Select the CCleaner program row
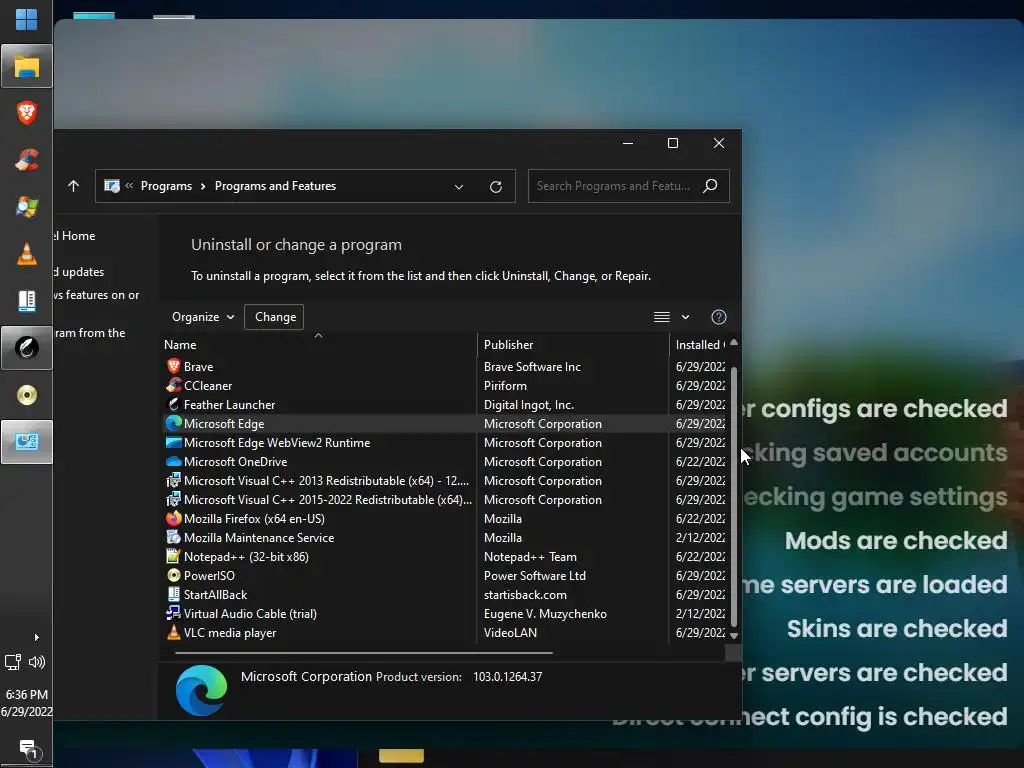Image resolution: width=1024 pixels, height=768 pixels. (444, 385)
